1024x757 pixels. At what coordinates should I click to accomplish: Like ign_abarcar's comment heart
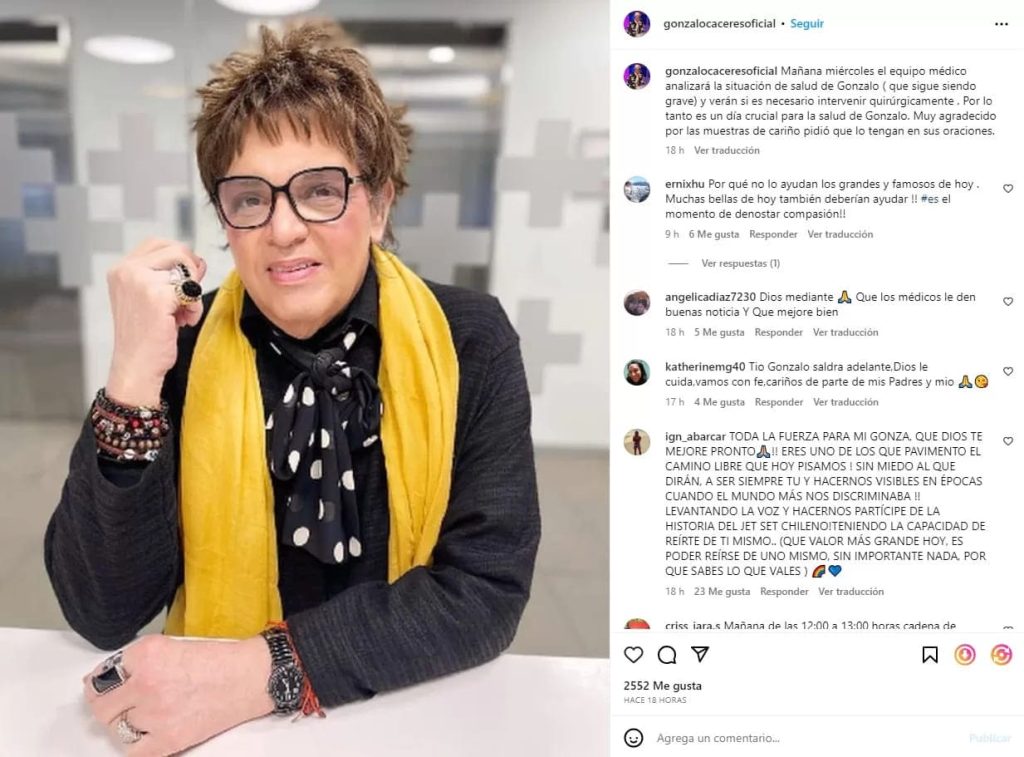(x=1008, y=442)
